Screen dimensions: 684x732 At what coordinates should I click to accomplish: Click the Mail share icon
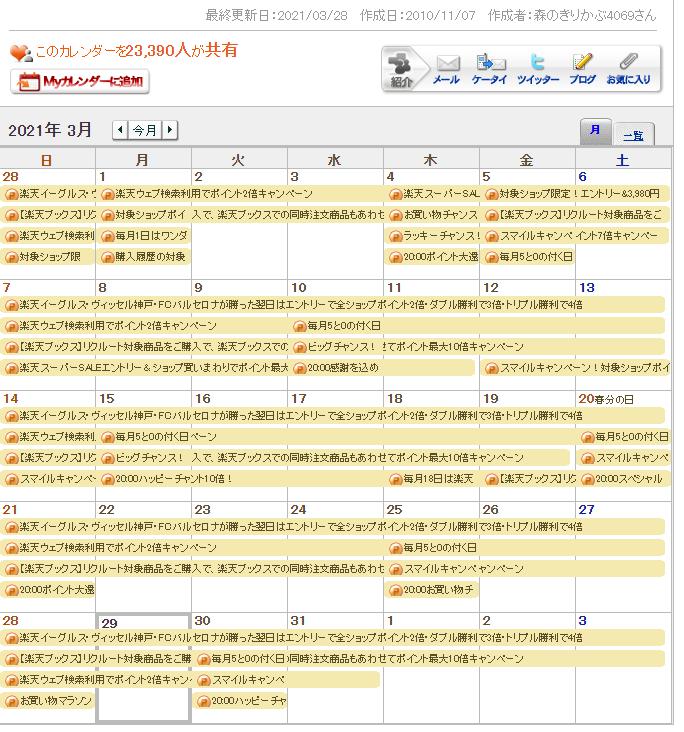pyautogui.click(x=447, y=70)
